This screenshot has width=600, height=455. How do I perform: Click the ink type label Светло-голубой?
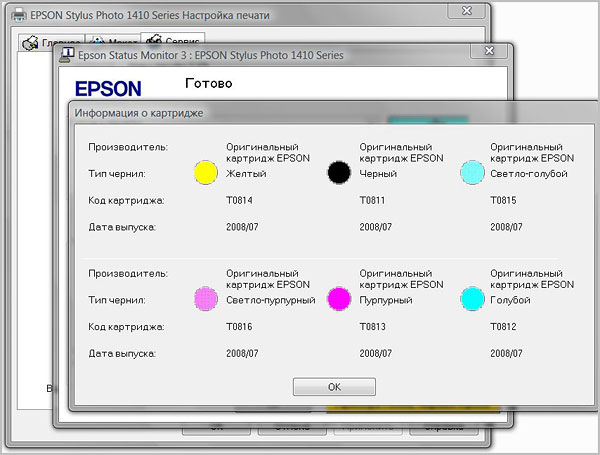[x=529, y=174]
